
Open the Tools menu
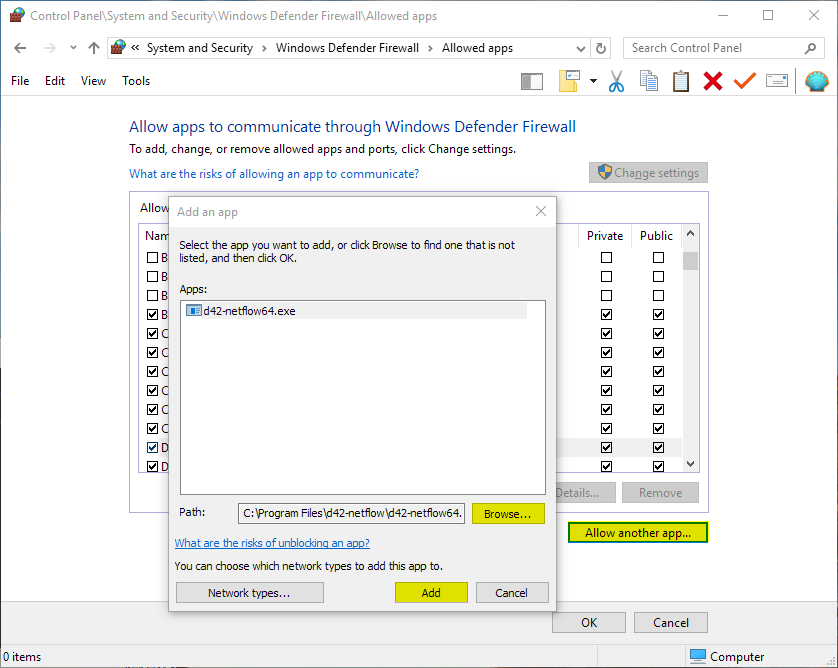pyautogui.click(x=135, y=81)
